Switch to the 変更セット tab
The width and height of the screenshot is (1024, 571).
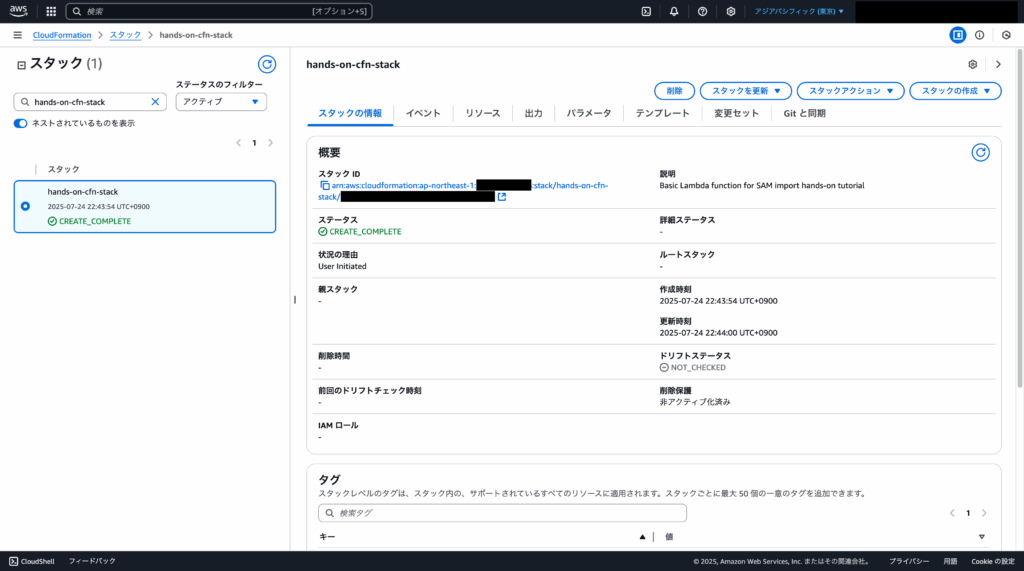click(x=736, y=113)
